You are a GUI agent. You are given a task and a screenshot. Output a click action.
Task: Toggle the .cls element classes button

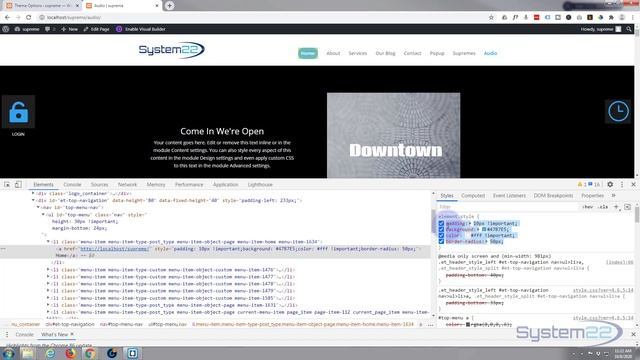click(603, 207)
